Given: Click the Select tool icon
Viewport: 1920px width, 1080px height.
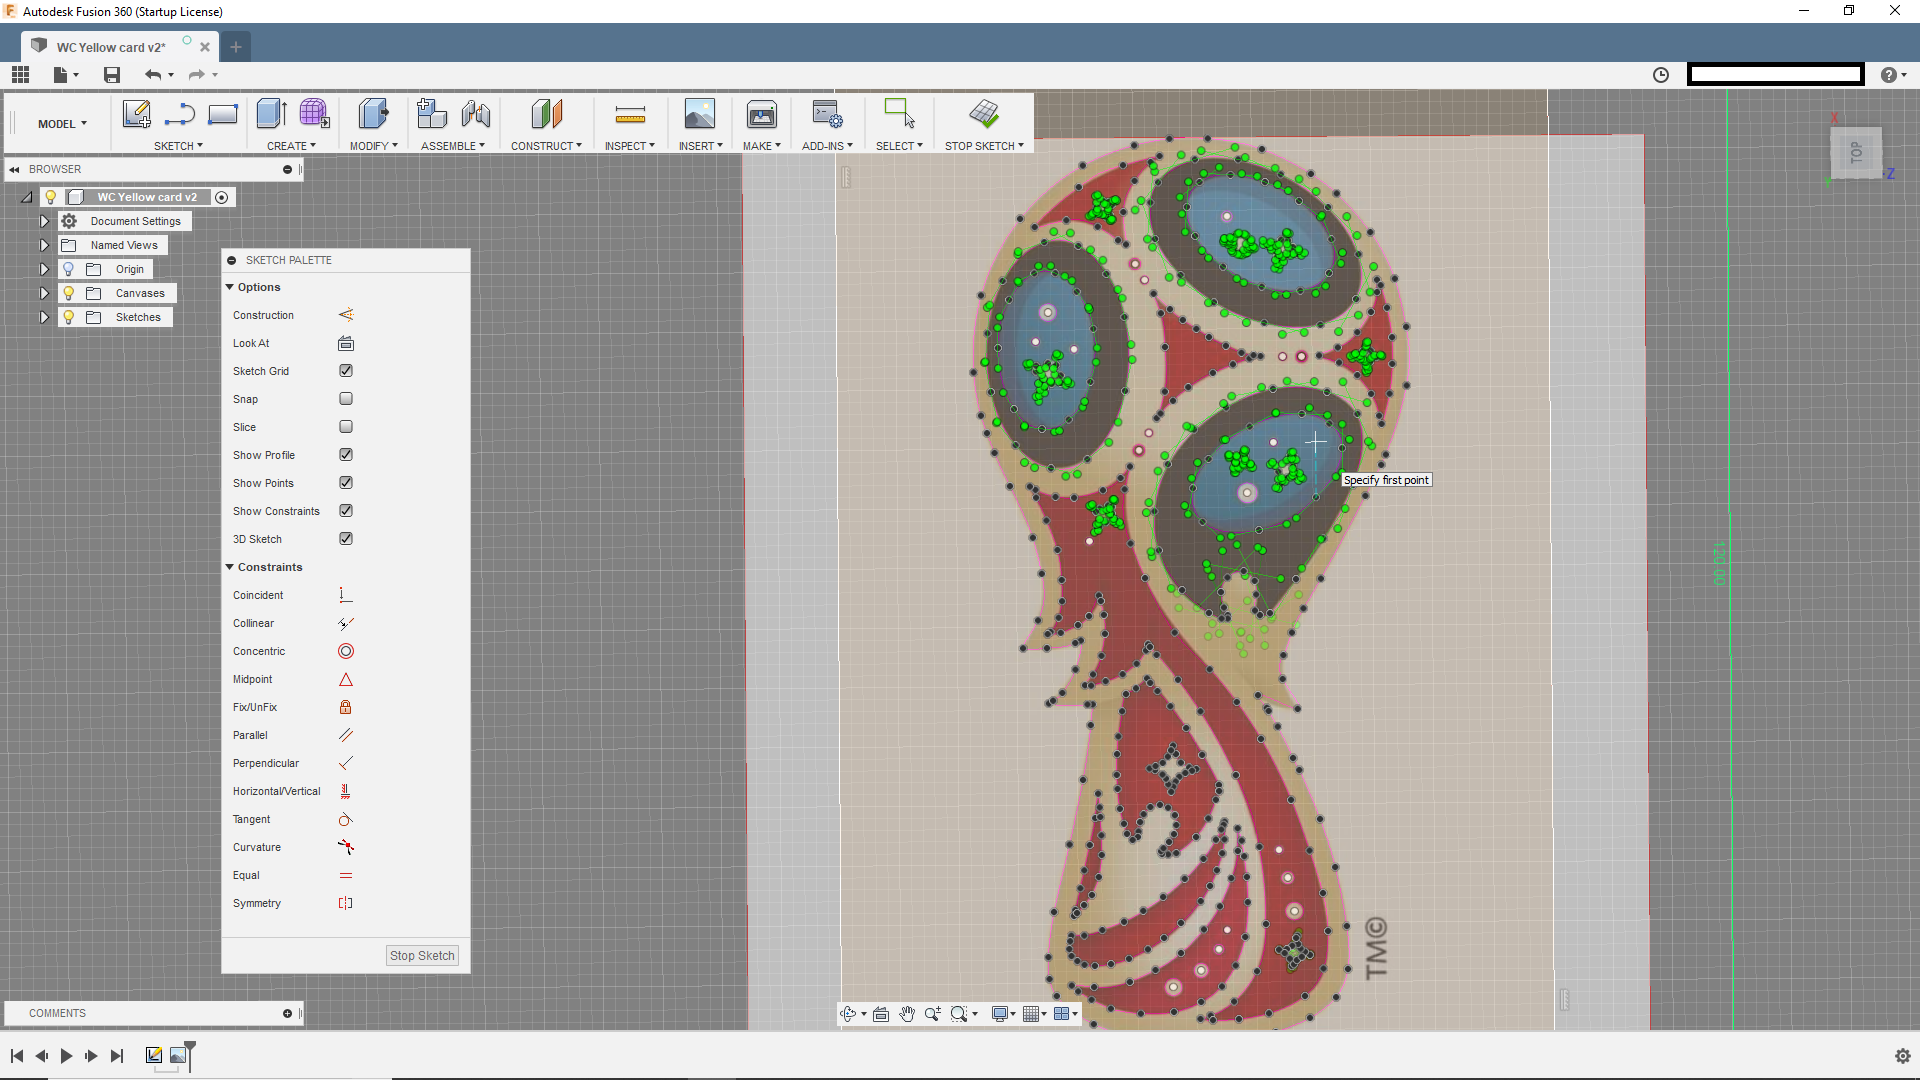Looking at the screenshot, I should click(899, 114).
